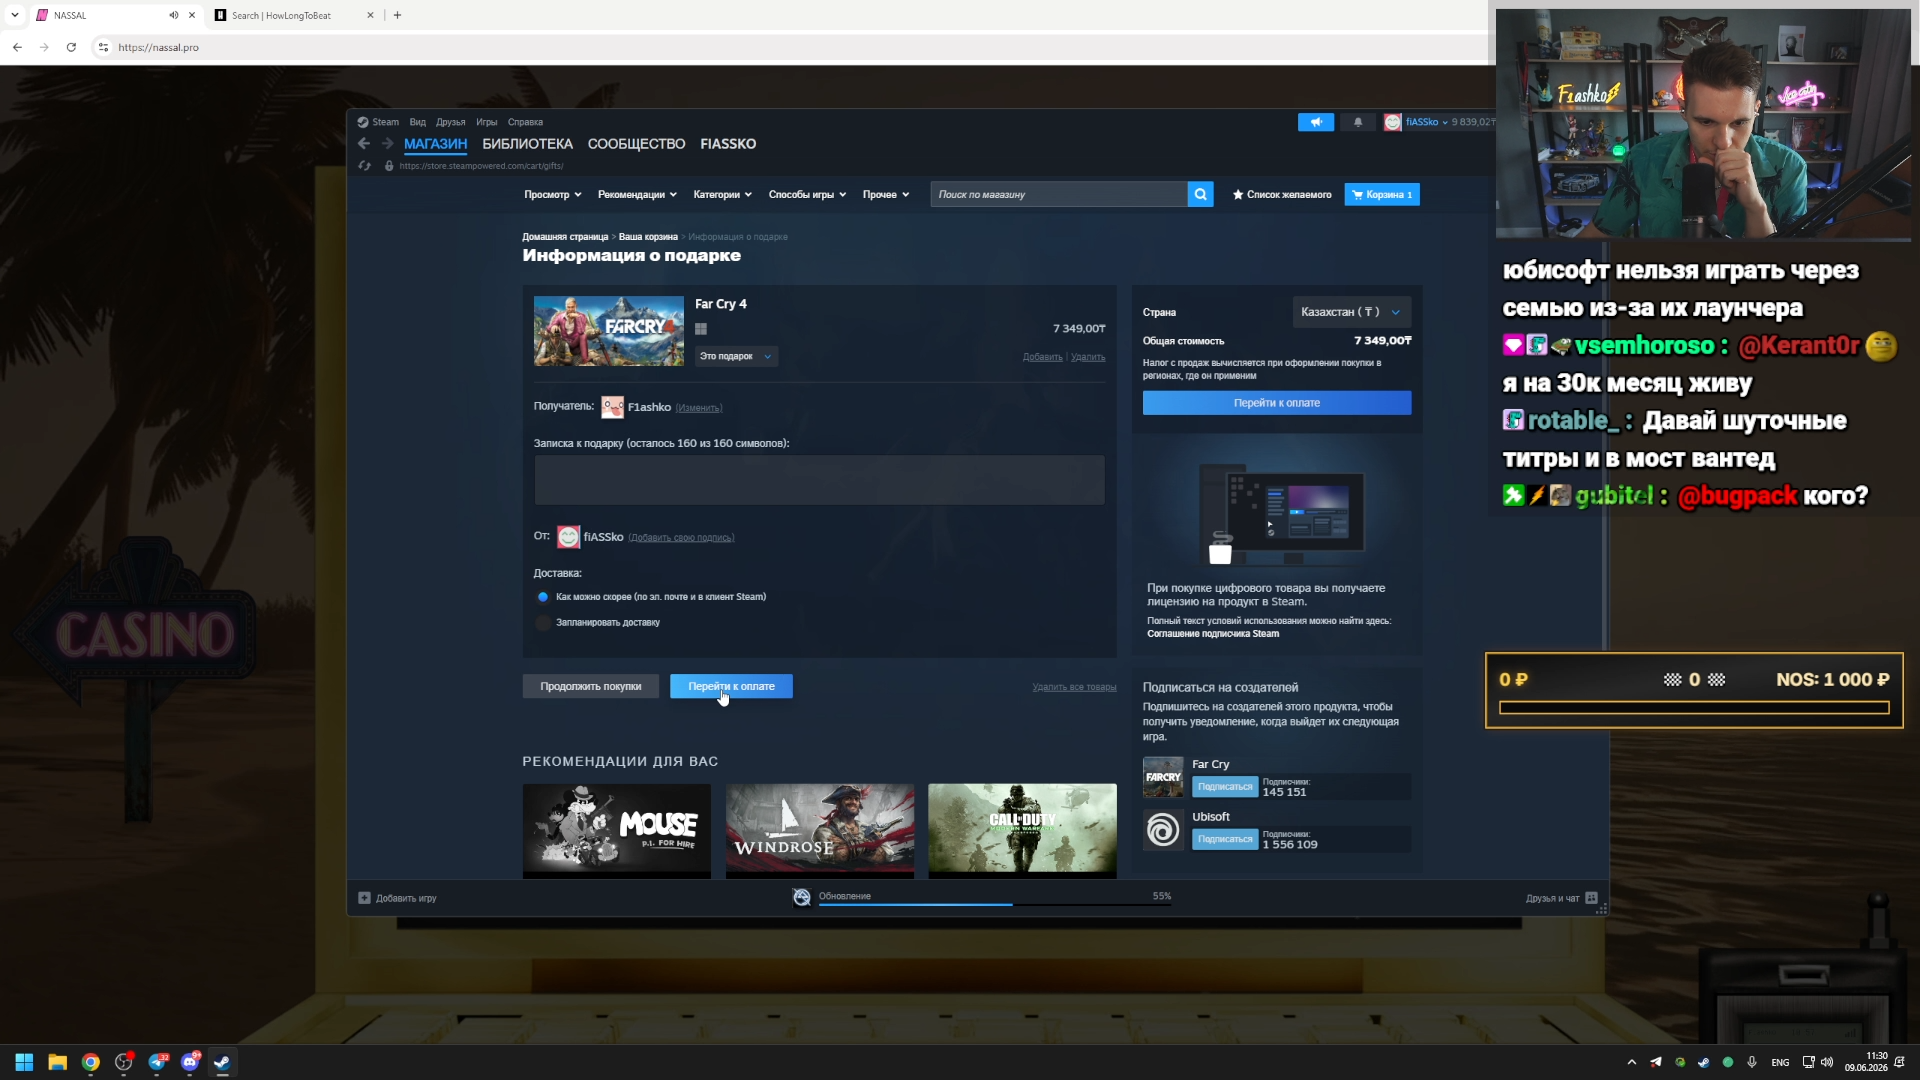Select the schedule delivery radio option
The height and width of the screenshot is (1080, 1920).
coord(543,623)
